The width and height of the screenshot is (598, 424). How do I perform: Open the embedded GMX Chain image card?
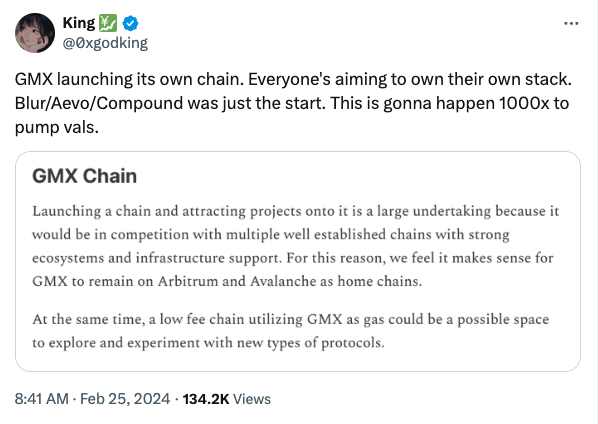pos(298,261)
